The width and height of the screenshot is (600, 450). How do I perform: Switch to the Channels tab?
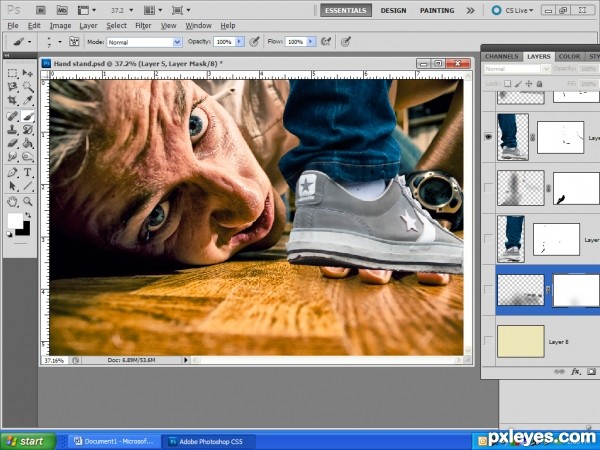(501, 56)
